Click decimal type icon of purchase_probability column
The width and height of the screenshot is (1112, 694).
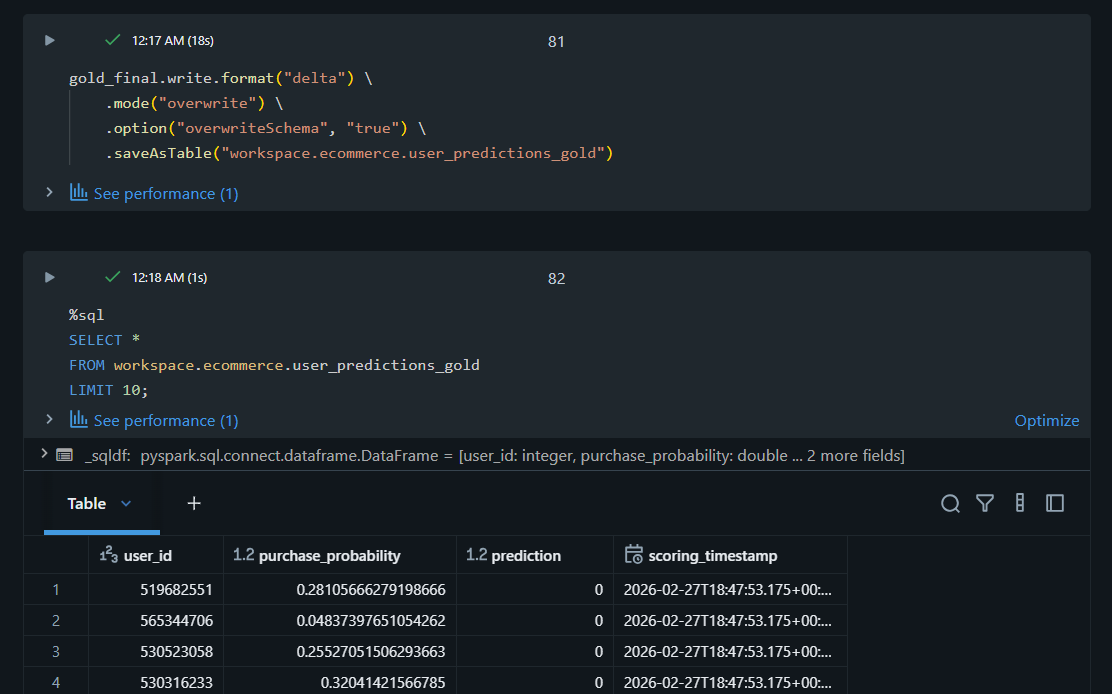click(x=243, y=555)
